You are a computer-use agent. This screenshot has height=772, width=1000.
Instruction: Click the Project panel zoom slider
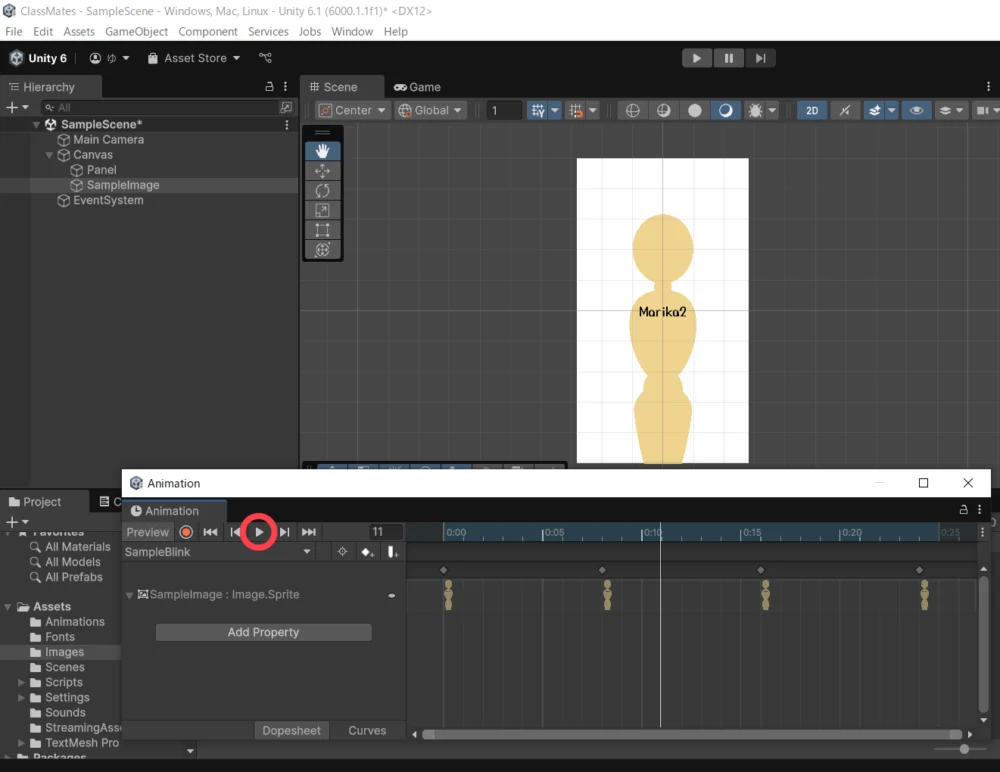pos(964,749)
